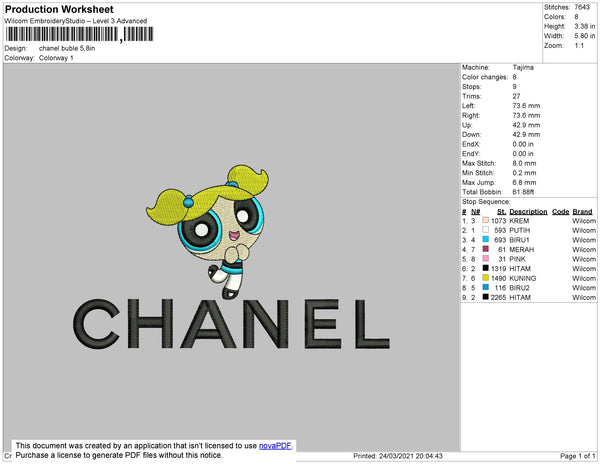Click the KREM color swatch
Viewport: 600px width, 464px height.
[486, 220]
